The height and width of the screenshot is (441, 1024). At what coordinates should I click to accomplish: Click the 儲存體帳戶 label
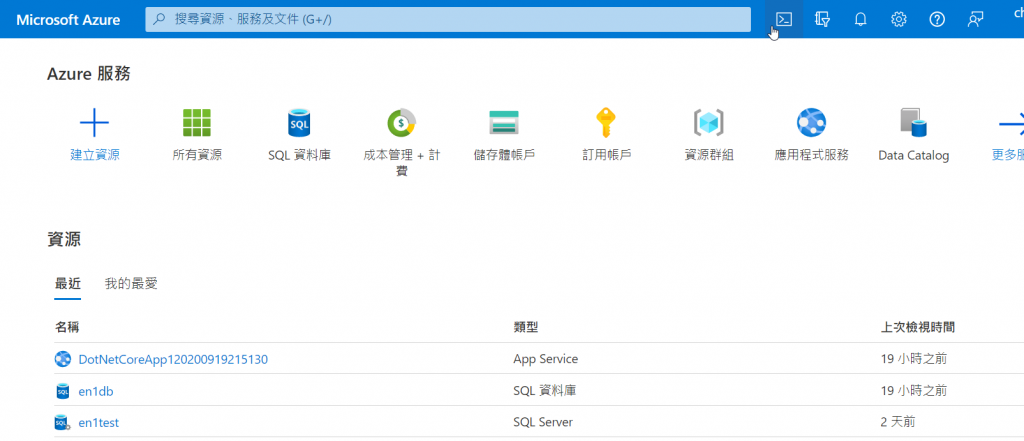[504, 155]
